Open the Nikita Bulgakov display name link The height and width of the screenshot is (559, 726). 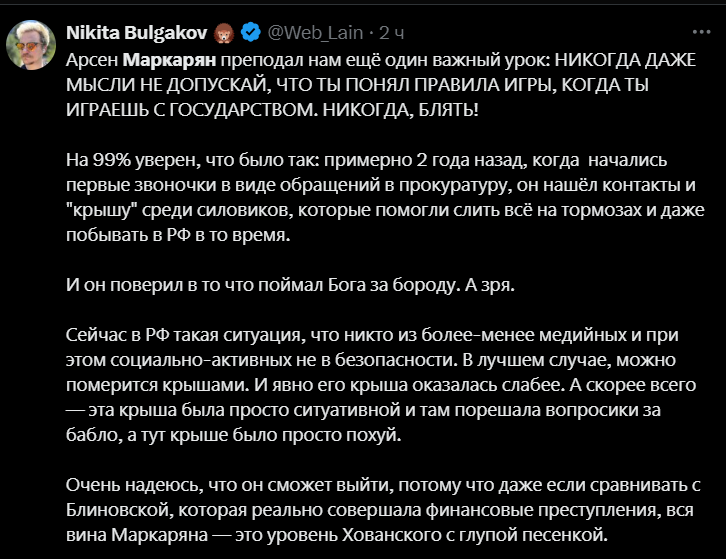pyautogui.click(x=137, y=33)
